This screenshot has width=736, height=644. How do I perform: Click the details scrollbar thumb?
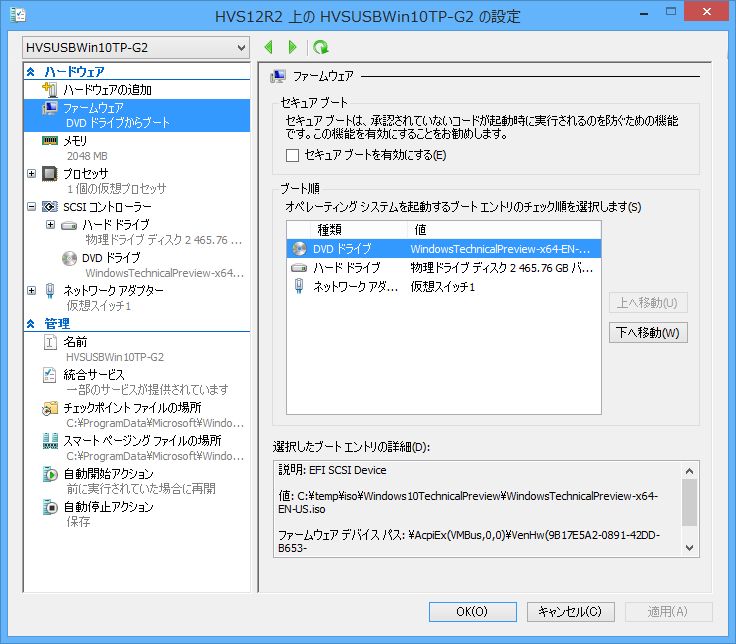click(690, 502)
